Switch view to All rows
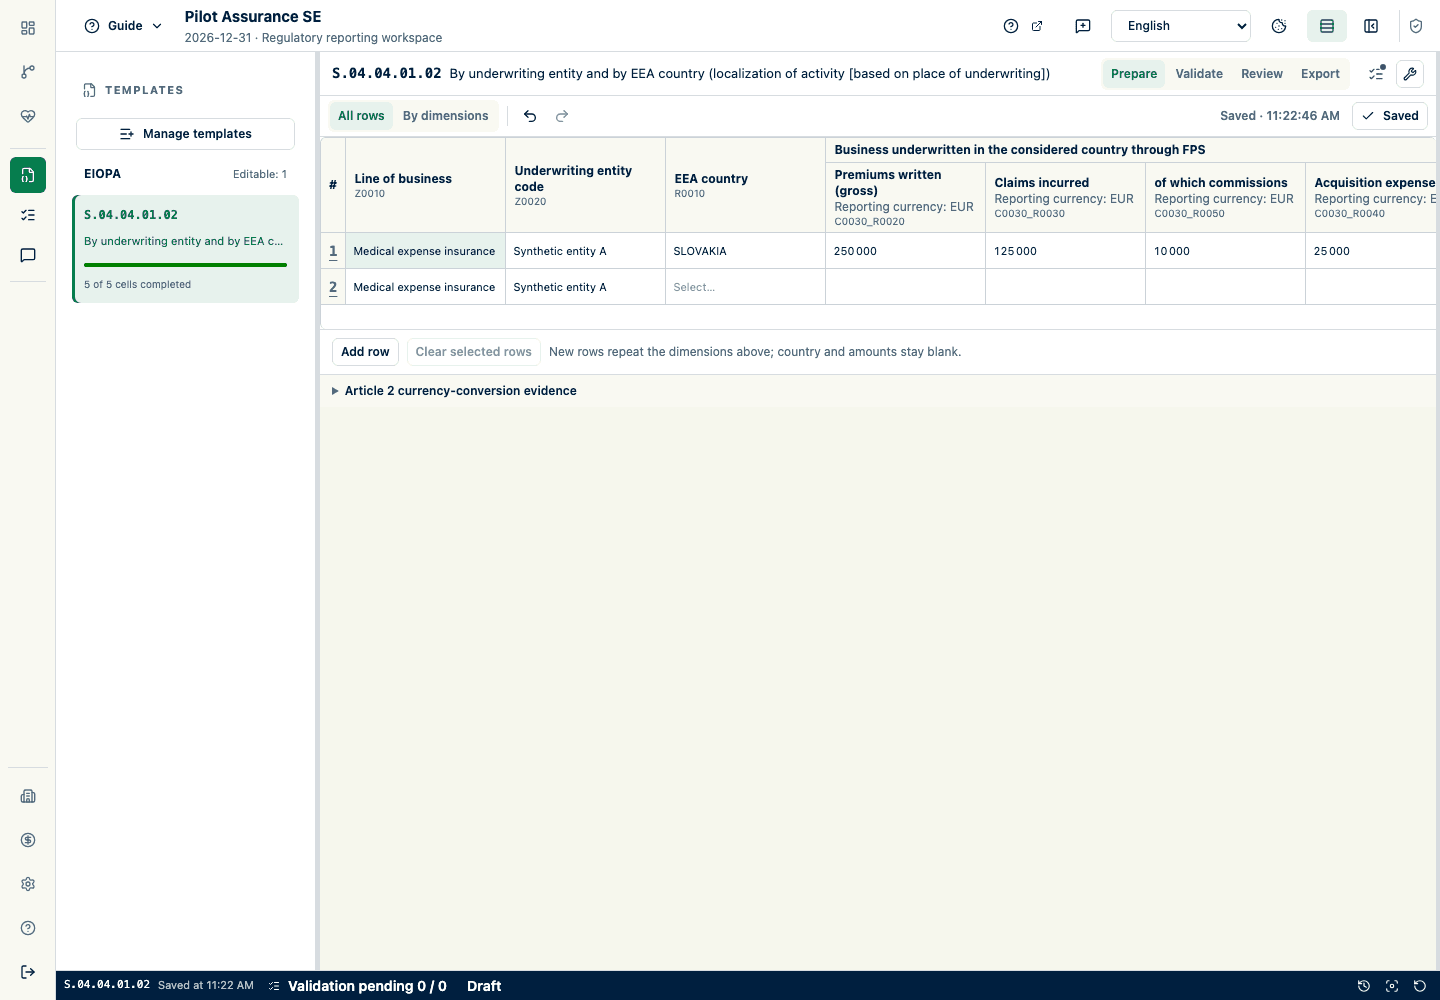Screen dimensions: 1440x1000 coord(361,116)
